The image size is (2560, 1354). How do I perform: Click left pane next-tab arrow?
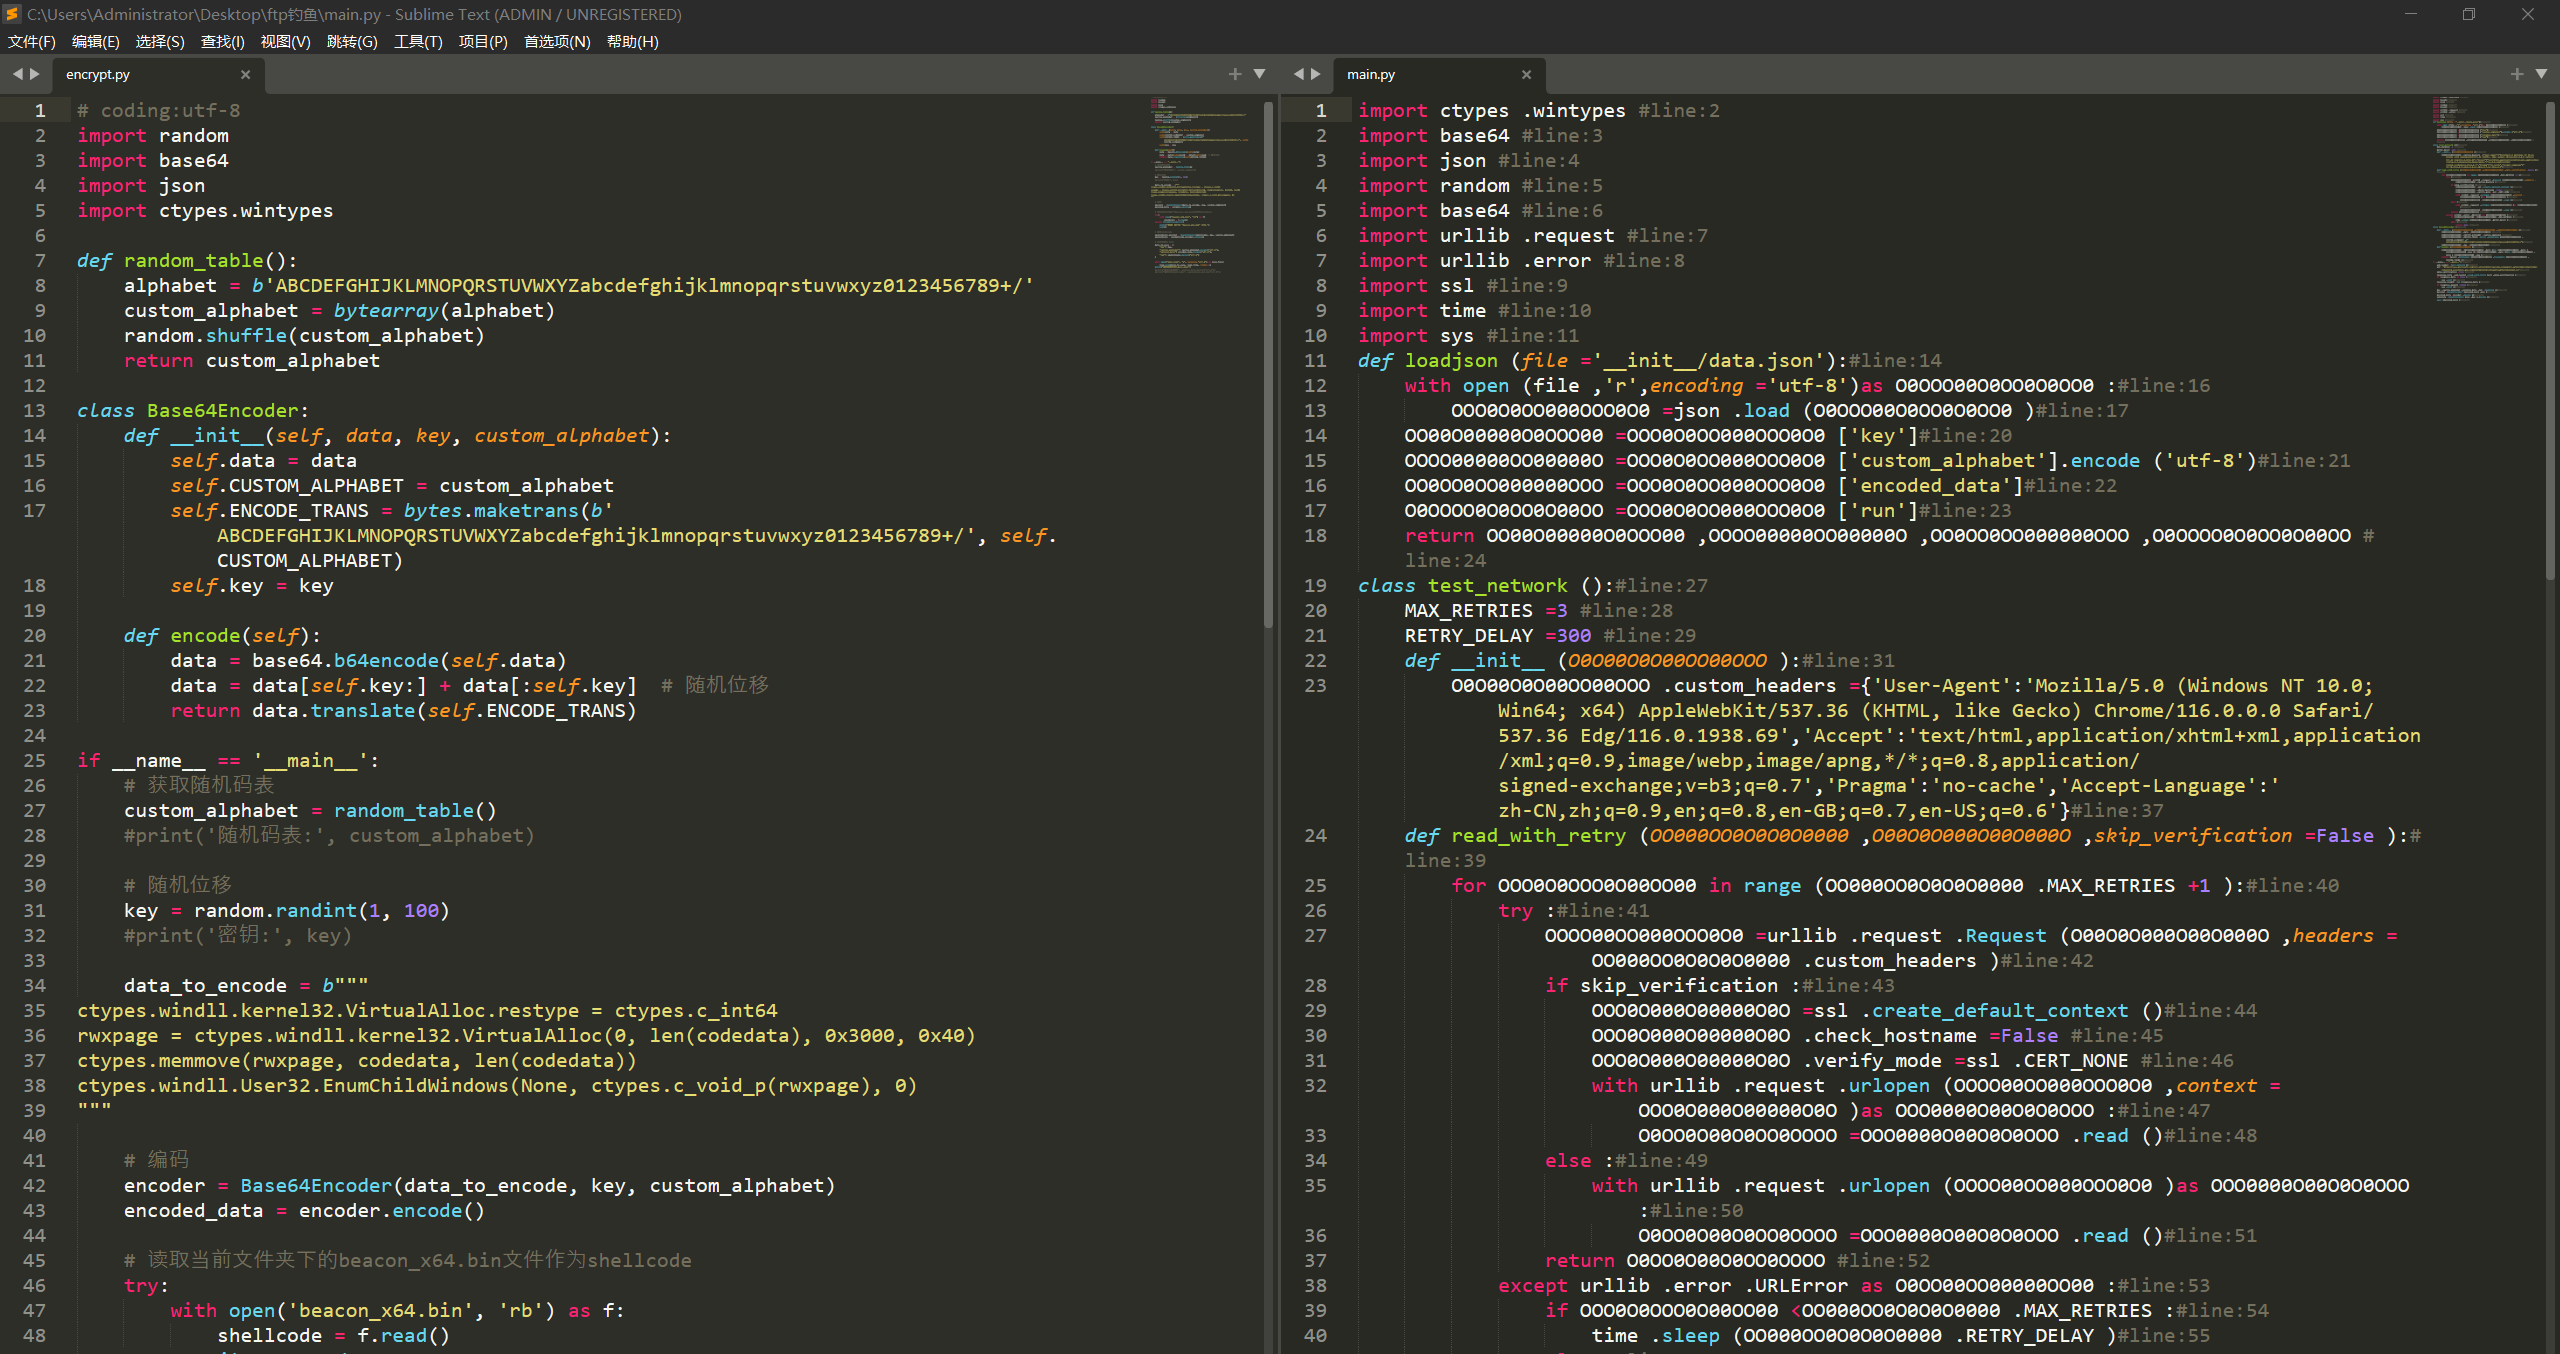(35, 74)
